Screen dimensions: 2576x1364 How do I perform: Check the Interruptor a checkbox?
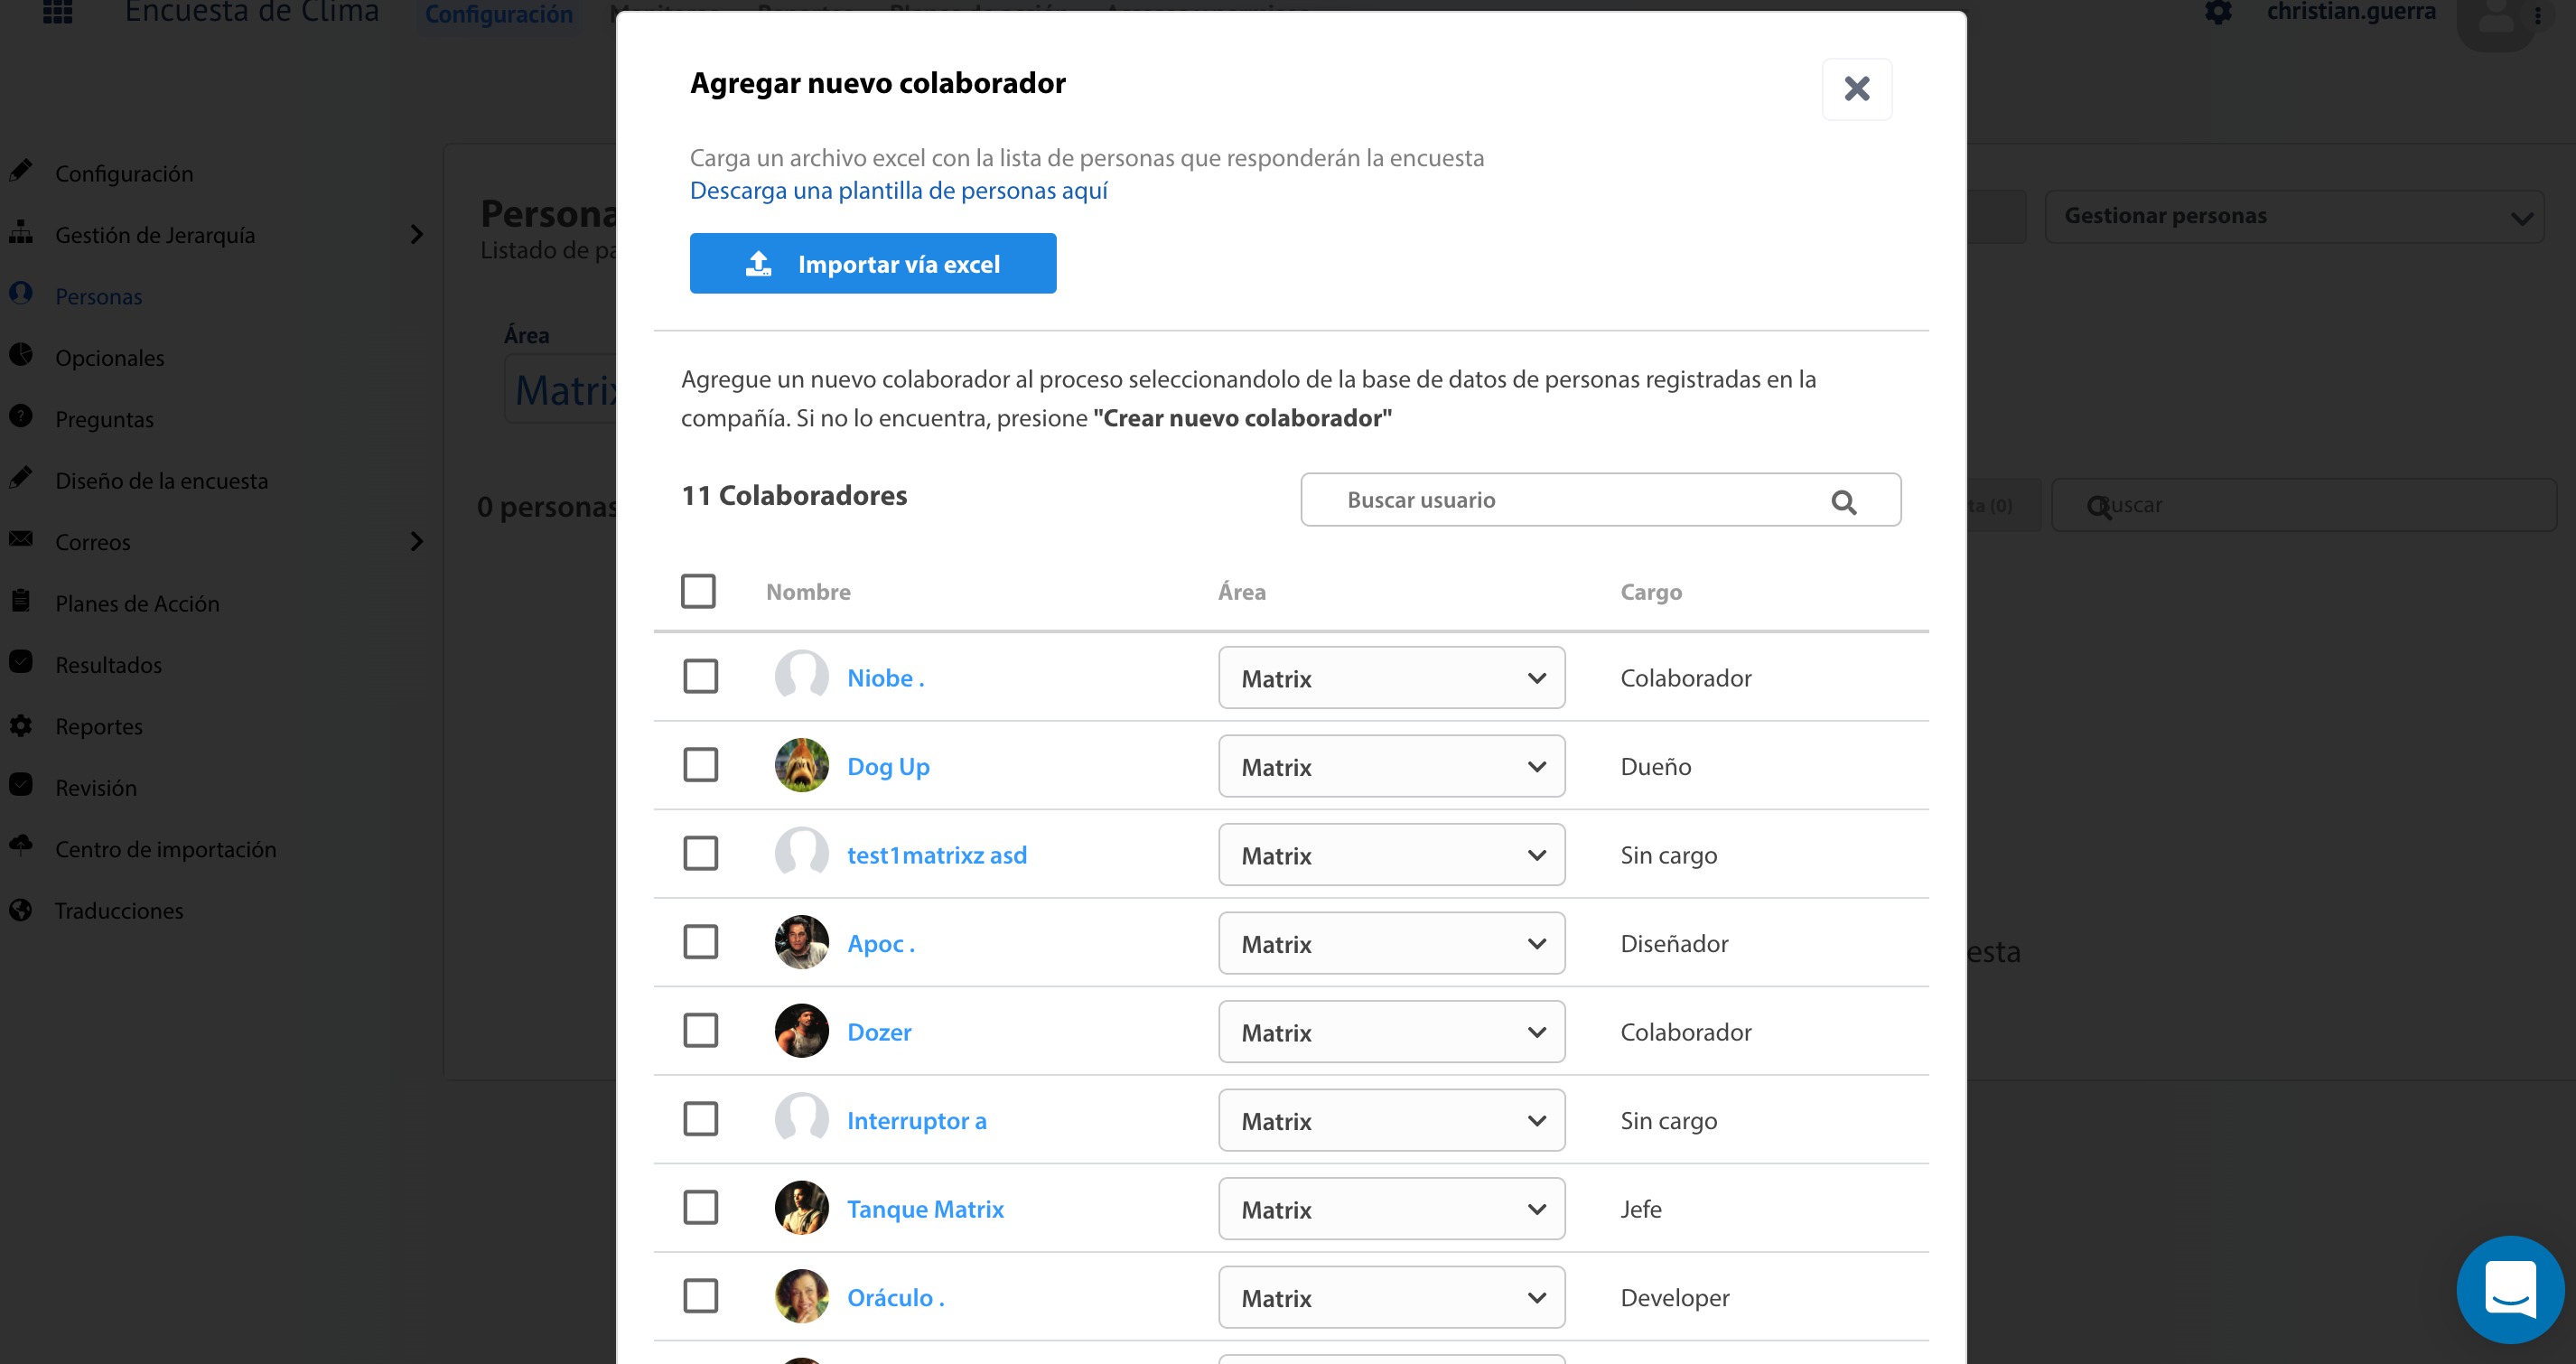700,1119
